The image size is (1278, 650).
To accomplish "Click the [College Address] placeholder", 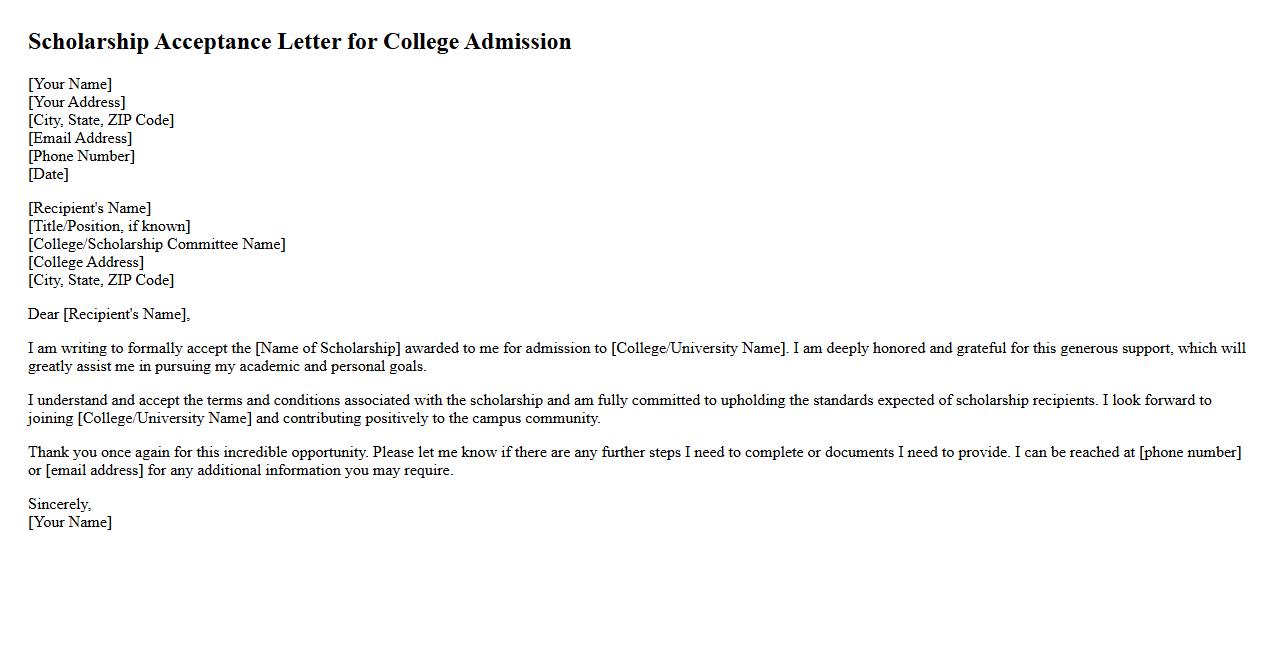I will pyautogui.click(x=86, y=262).
